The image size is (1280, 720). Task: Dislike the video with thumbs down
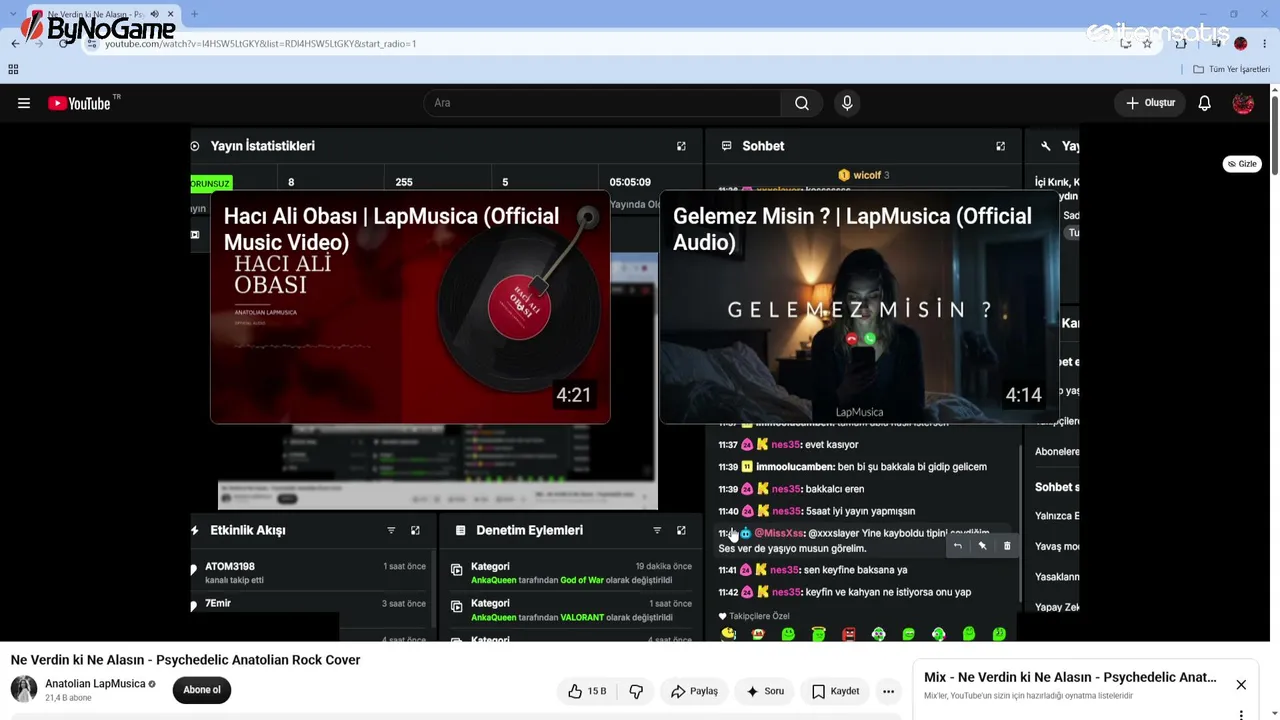coord(636,691)
